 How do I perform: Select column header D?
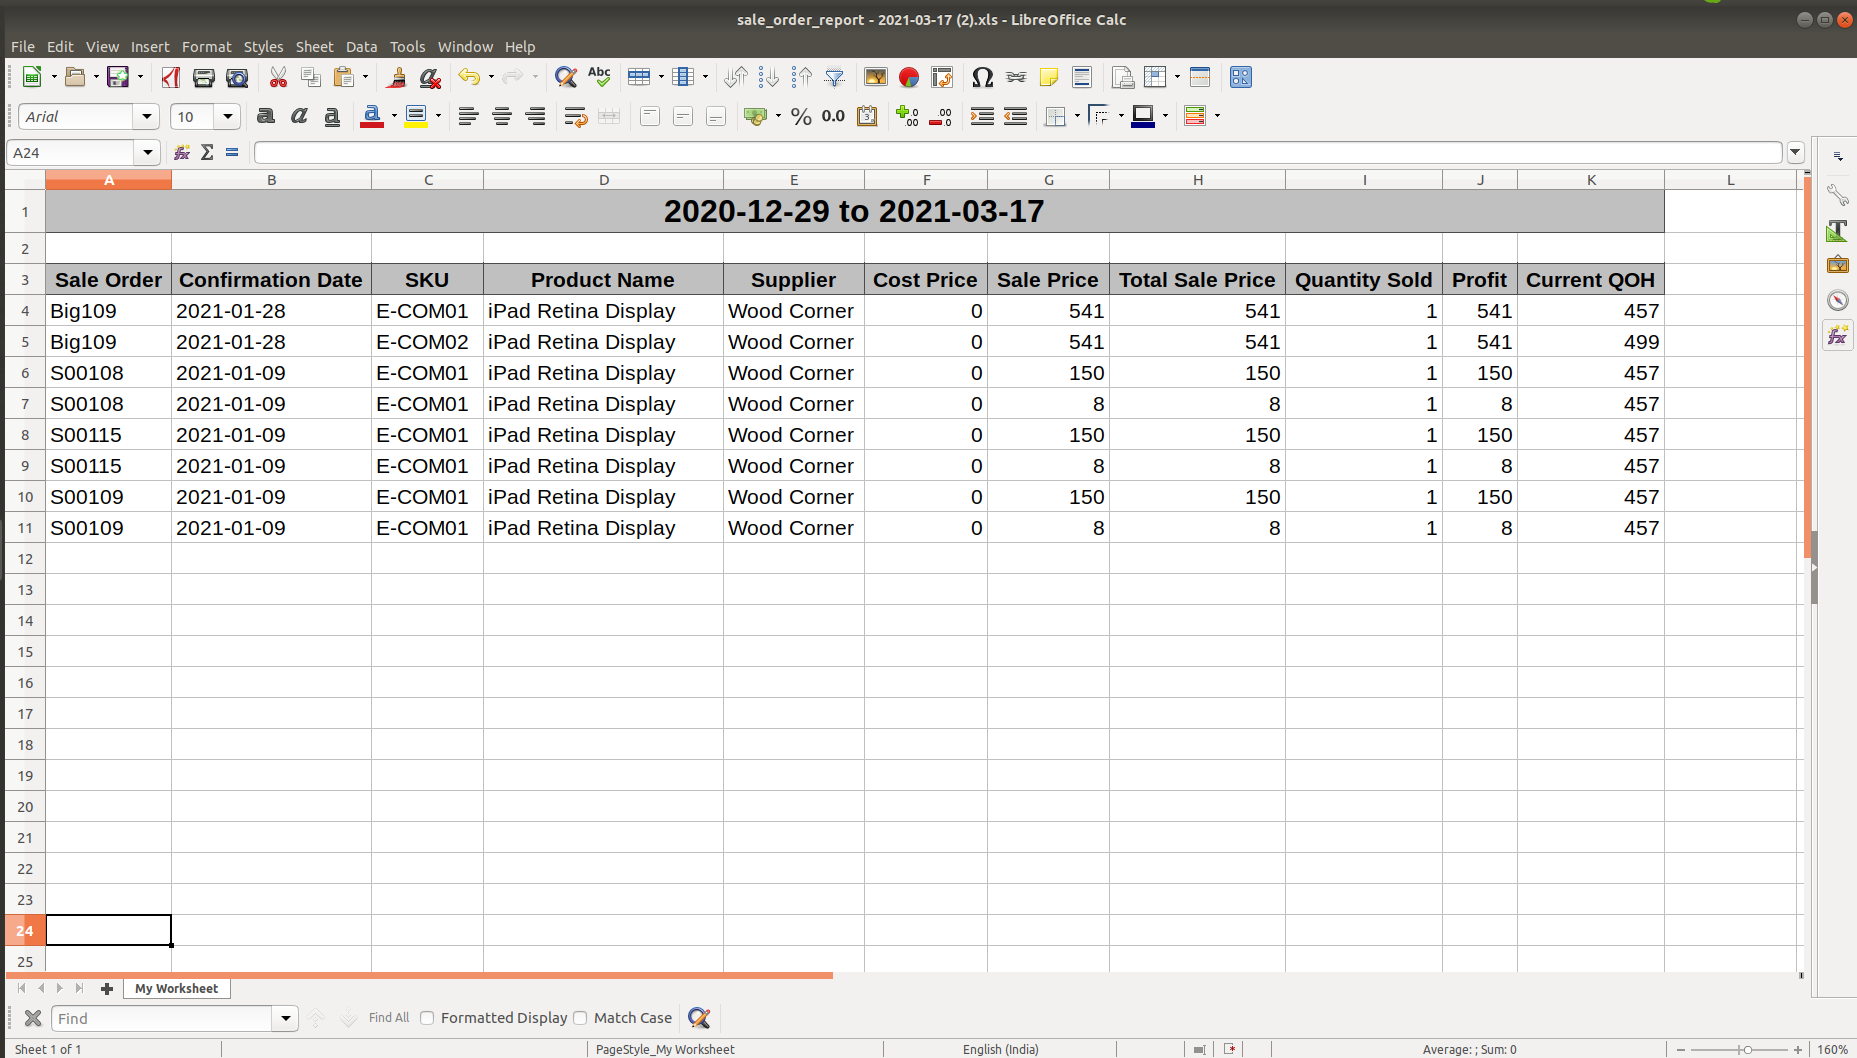tap(604, 180)
